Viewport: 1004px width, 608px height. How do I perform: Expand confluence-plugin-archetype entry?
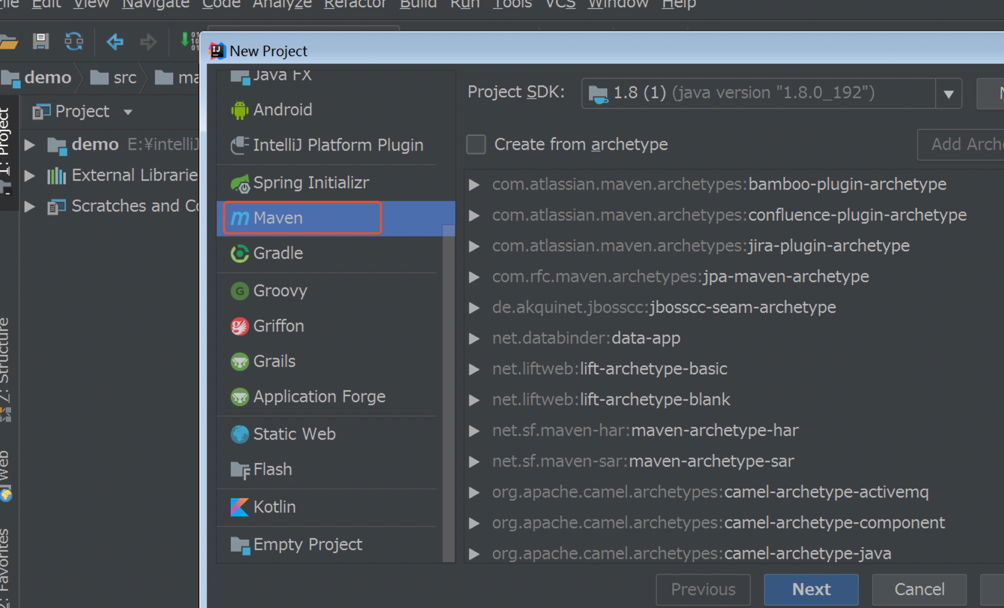pos(474,215)
